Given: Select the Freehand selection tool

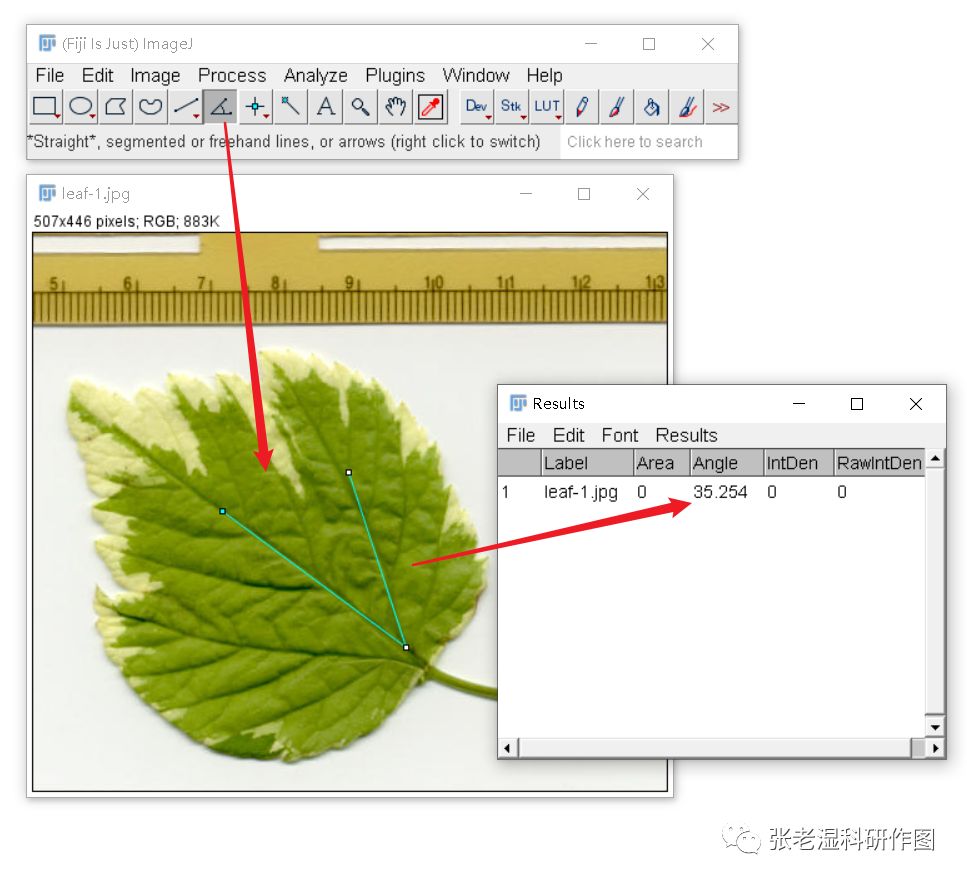Looking at the screenshot, I should coord(150,107).
